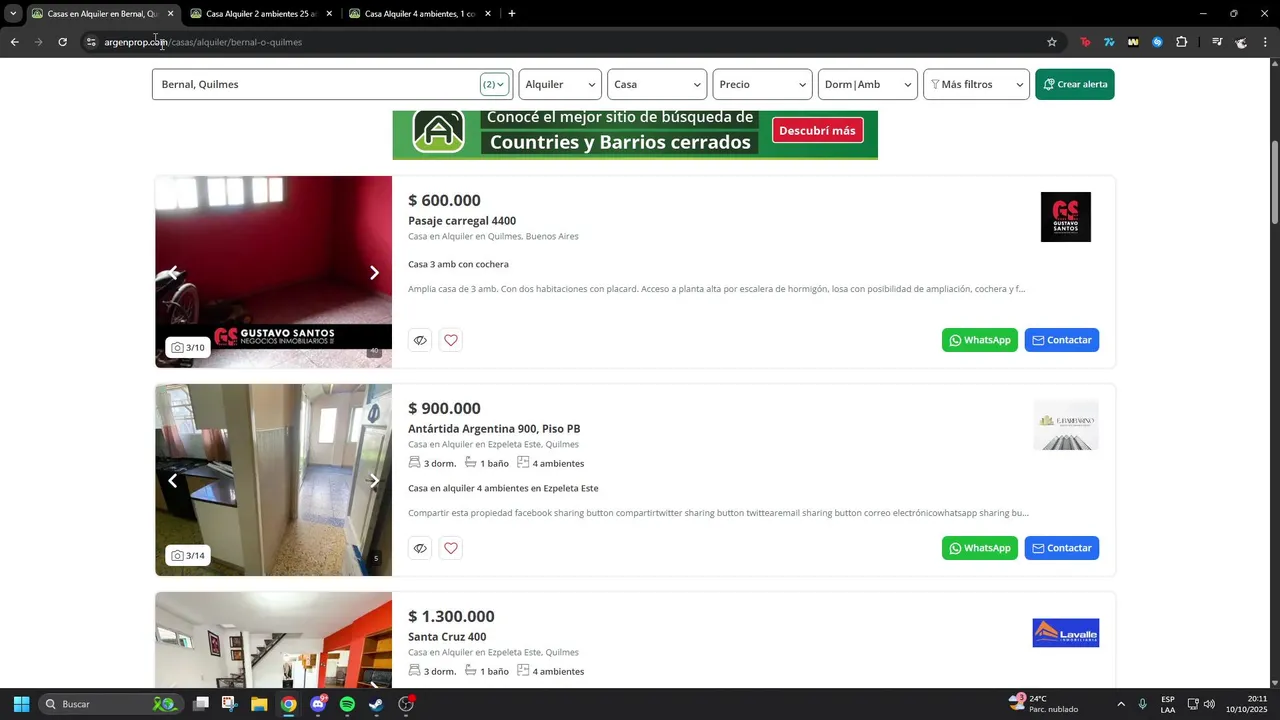The height and width of the screenshot is (720, 1280).
Task: Close the Casa Alquiler 4 ambientes tab
Action: click(488, 13)
